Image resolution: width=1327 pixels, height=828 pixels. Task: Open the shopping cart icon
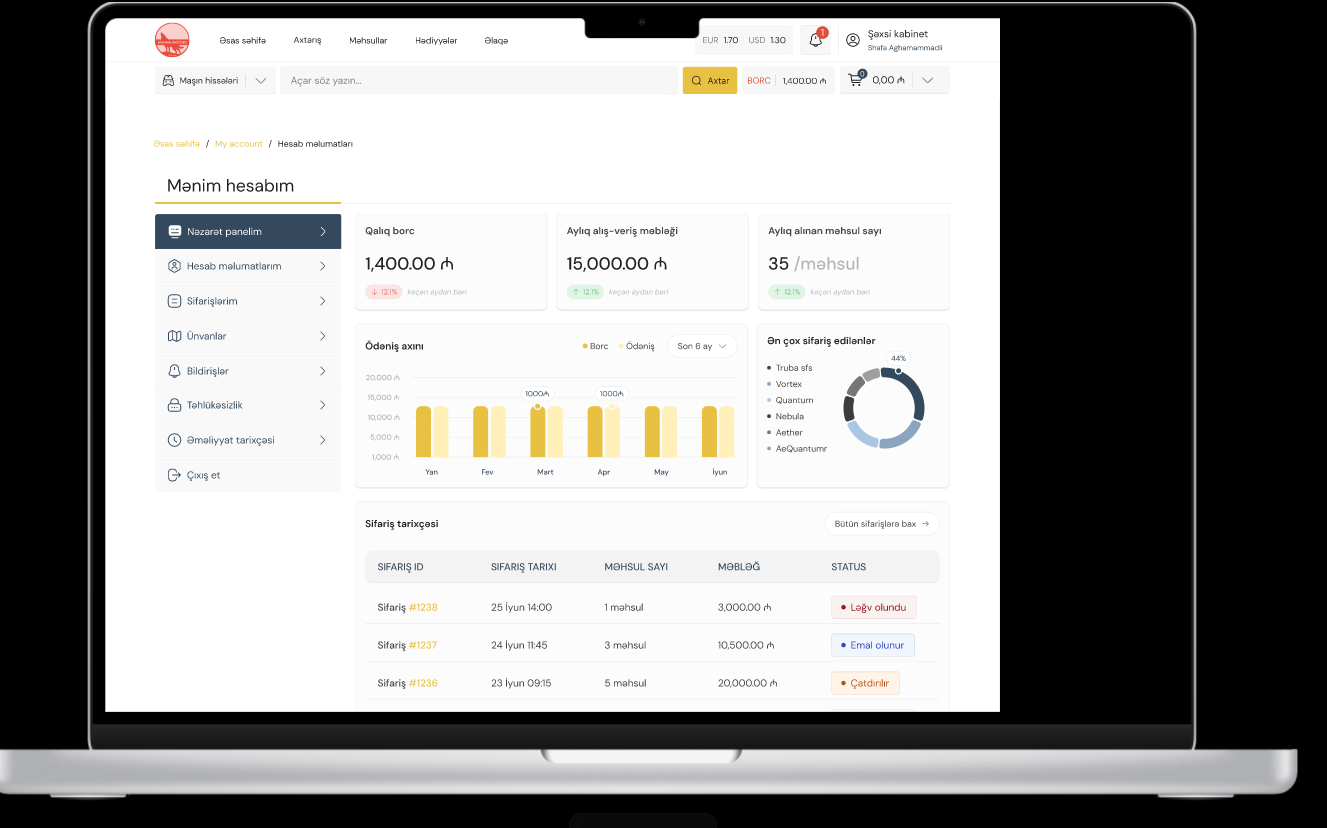click(x=855, y=80)
